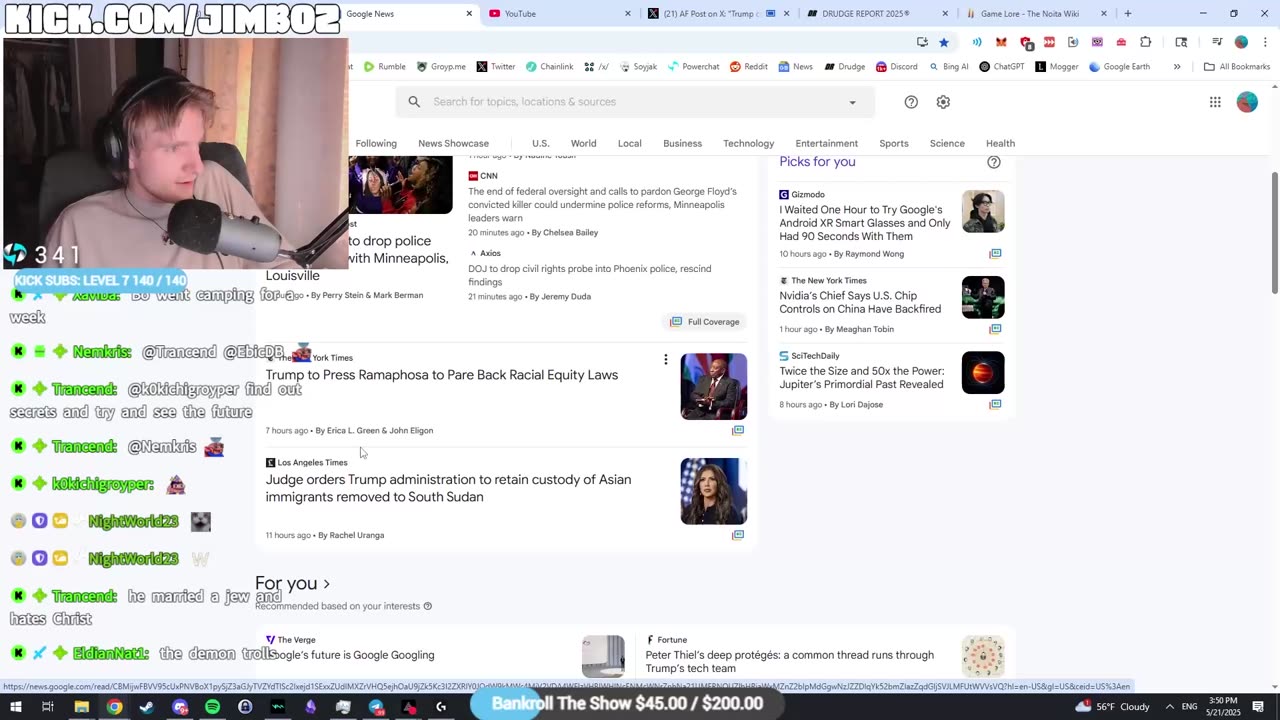Open the Google Earth bookmark
This screenshot has height=720, width=1280.
(1119, 67)
